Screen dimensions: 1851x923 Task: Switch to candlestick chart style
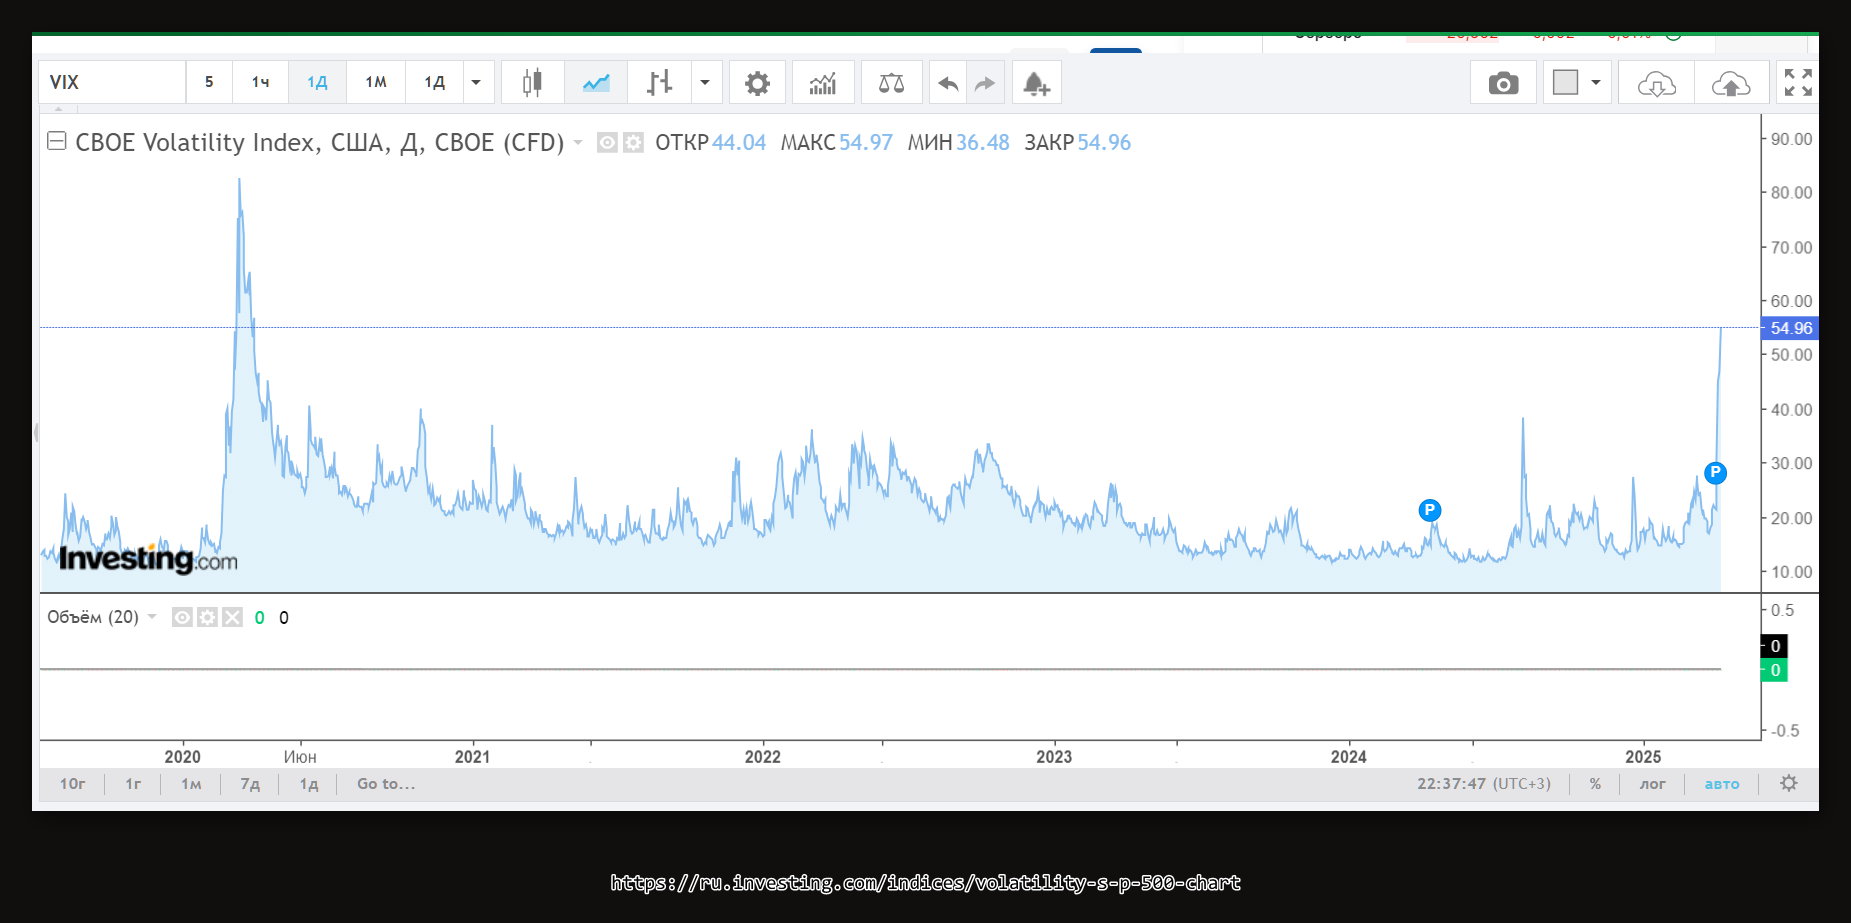[532, 83]
